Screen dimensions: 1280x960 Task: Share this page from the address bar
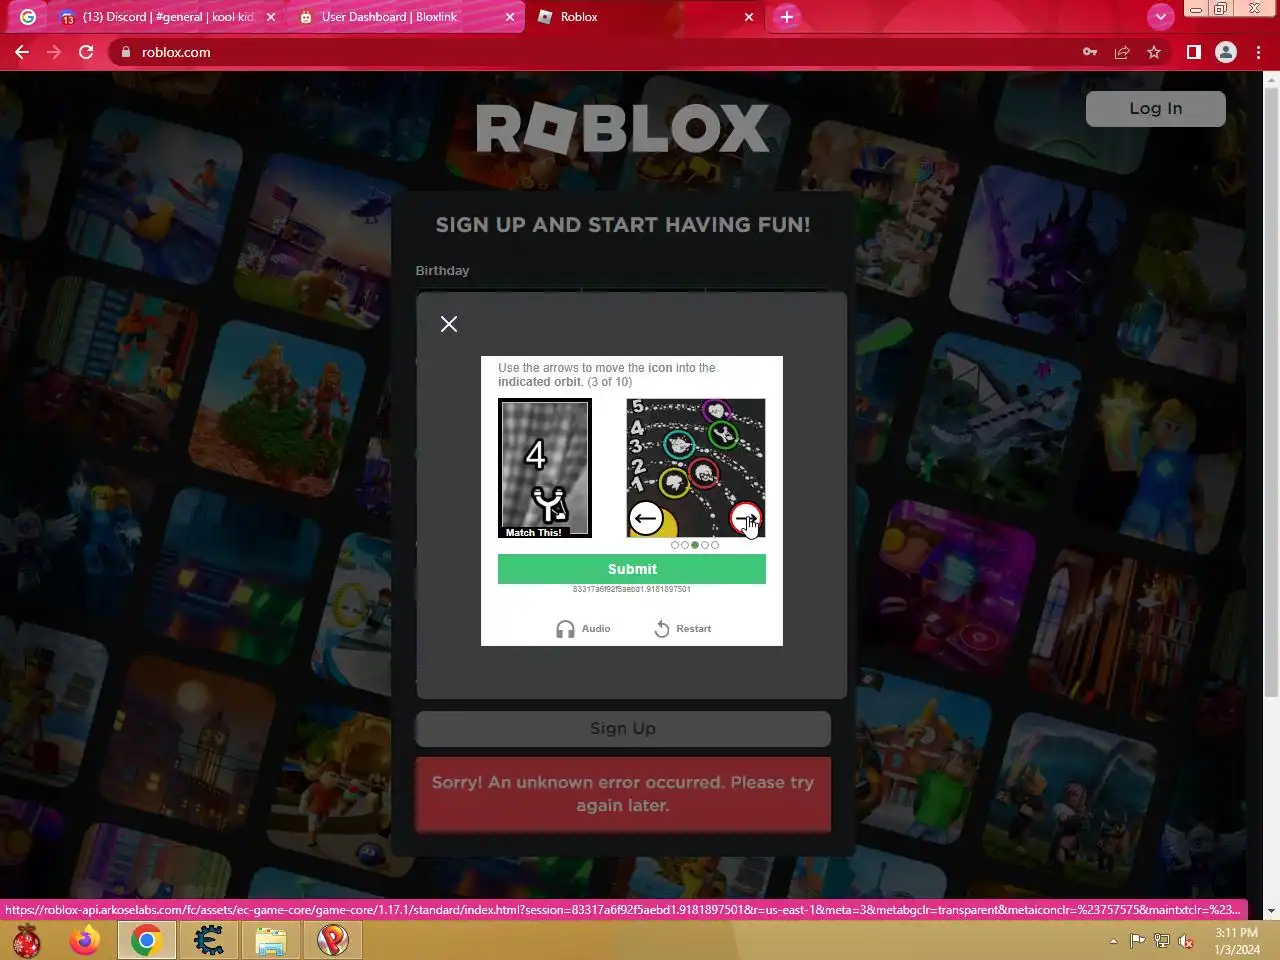1122,52
